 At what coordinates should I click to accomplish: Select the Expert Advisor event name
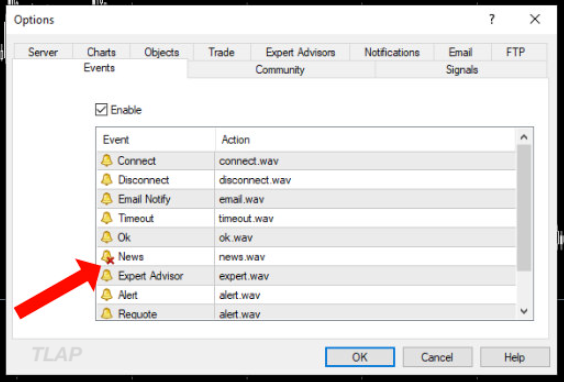tap(151, 276)
